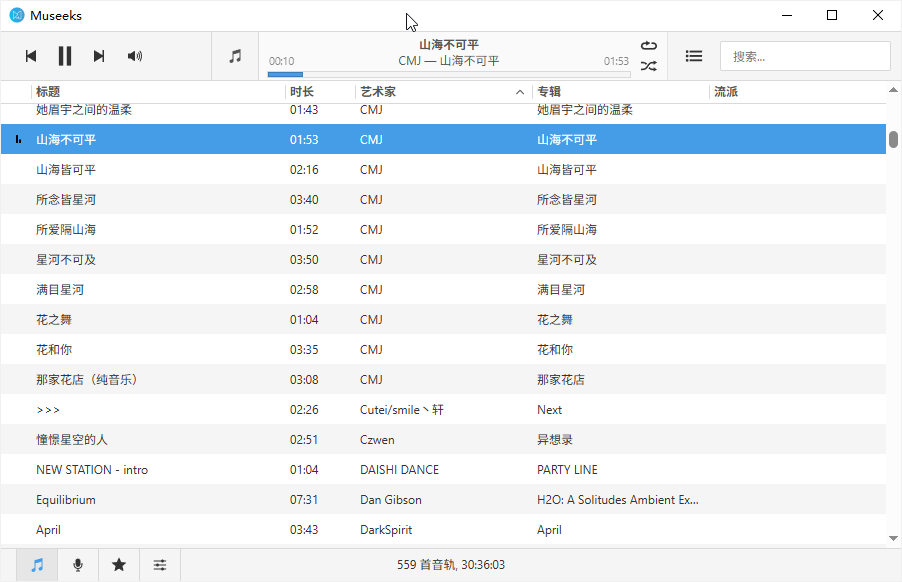902x582 pixels.
Task: Enable shuffle playback
Action: tap(648, 67)
